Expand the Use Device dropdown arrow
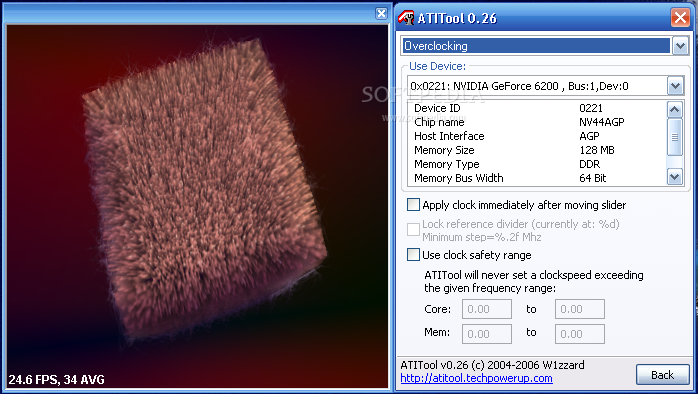Image resolution: width=698 pixels, height=394 pixels. [675, 86]
